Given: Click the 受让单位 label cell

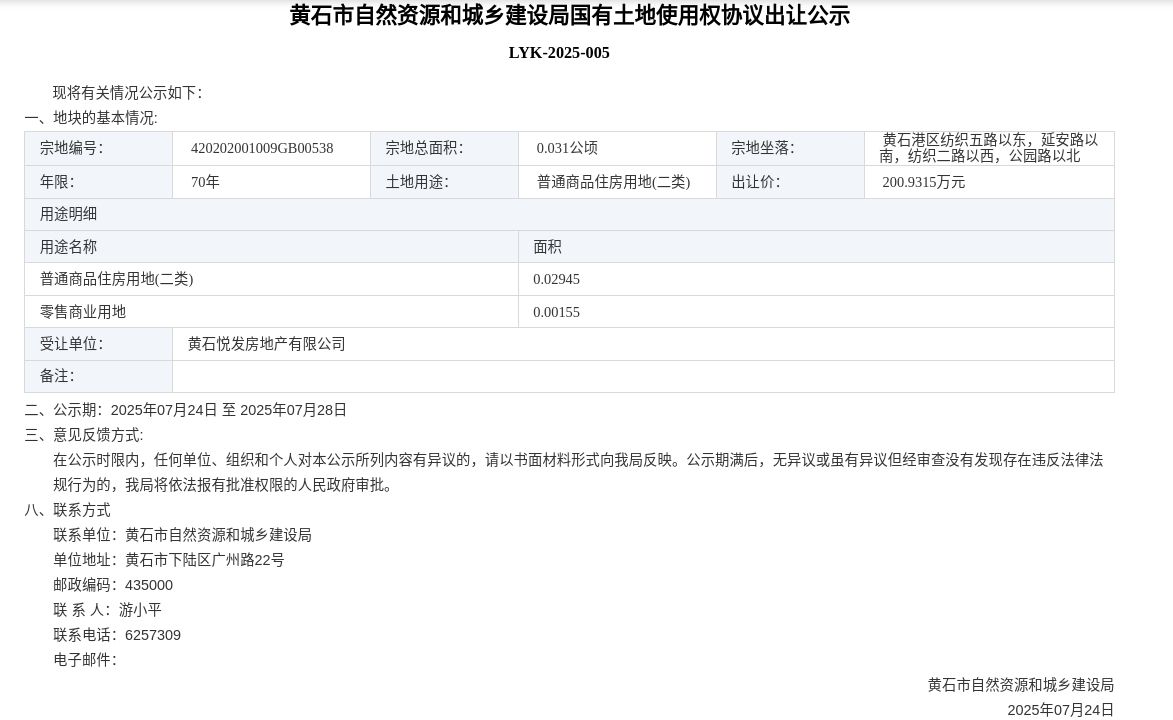Looking at the screenshot, I should coord(99,344).
